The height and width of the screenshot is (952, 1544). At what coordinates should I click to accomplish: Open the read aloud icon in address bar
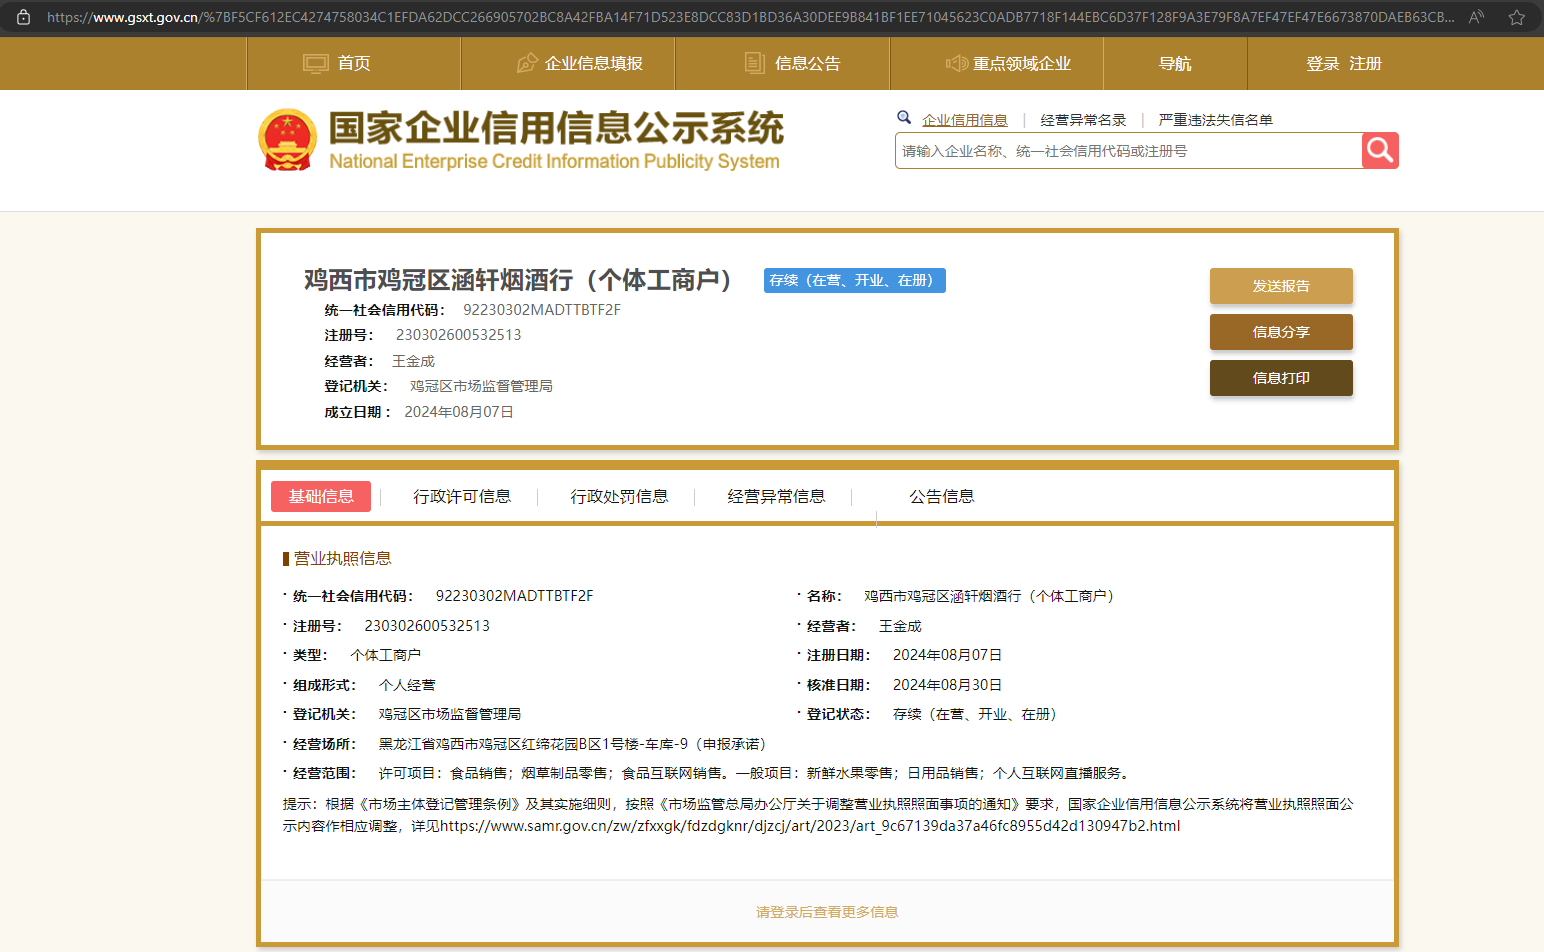(1476, 17)
